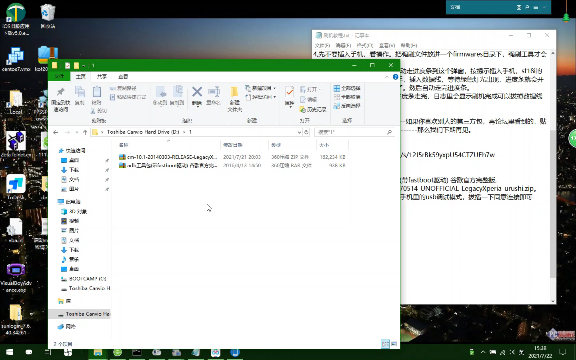Screen dimensions: 576x360
Task: Go up one folder level with Up arrow
Action: click(x=85, y=132)
